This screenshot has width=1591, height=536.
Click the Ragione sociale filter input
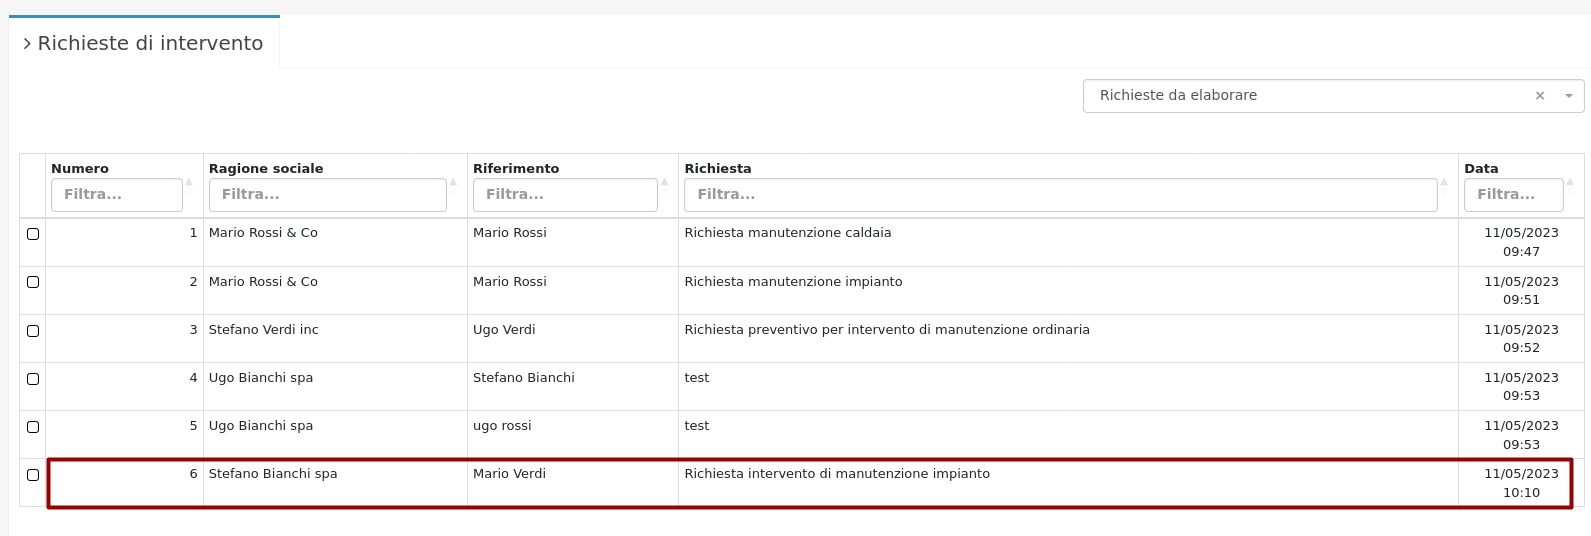click(327, 195)
